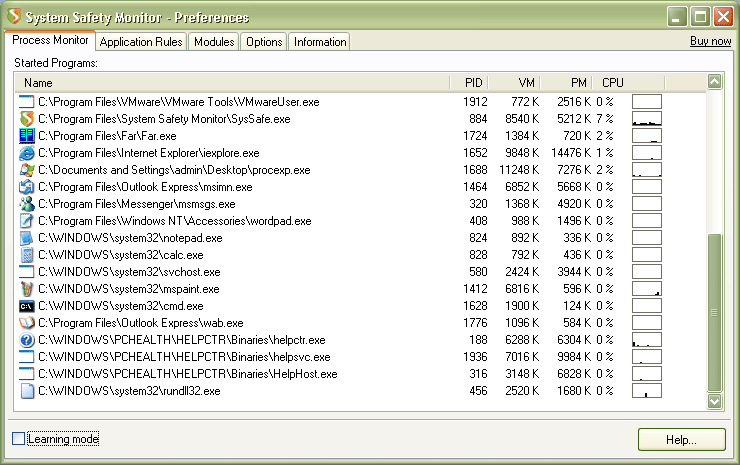Maximize the Preferences window
The width and height of the screenshot is (740, 465).
coord(700,17)
